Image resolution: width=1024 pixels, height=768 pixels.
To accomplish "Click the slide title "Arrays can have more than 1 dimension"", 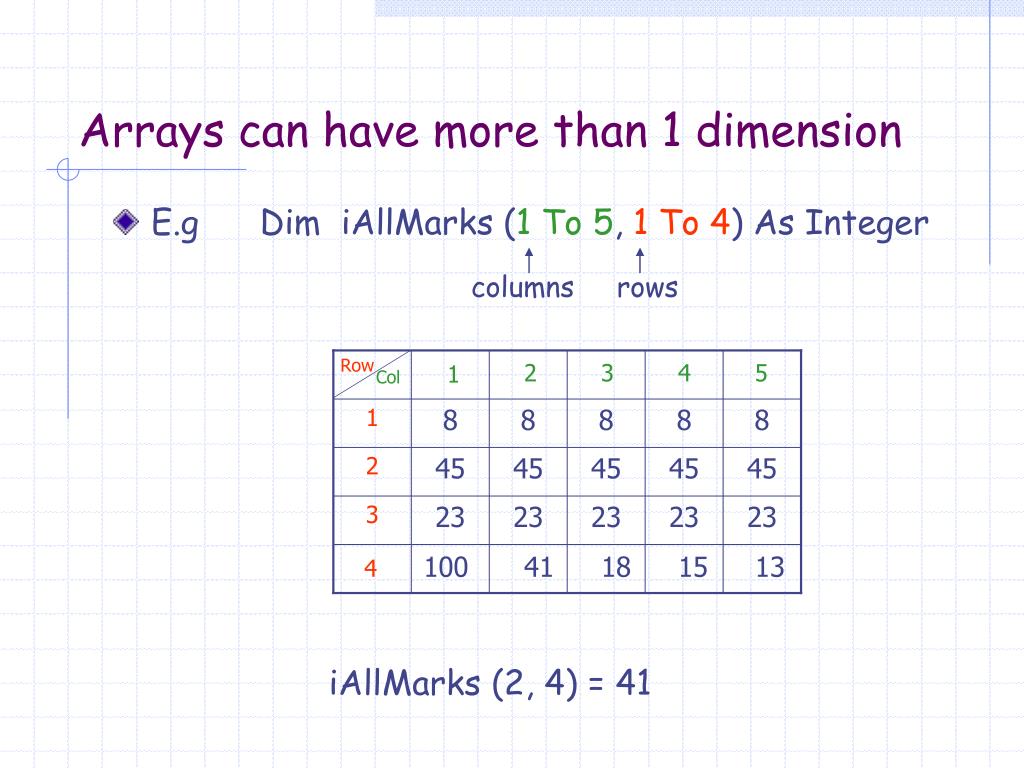I will [x=491, y=133].
